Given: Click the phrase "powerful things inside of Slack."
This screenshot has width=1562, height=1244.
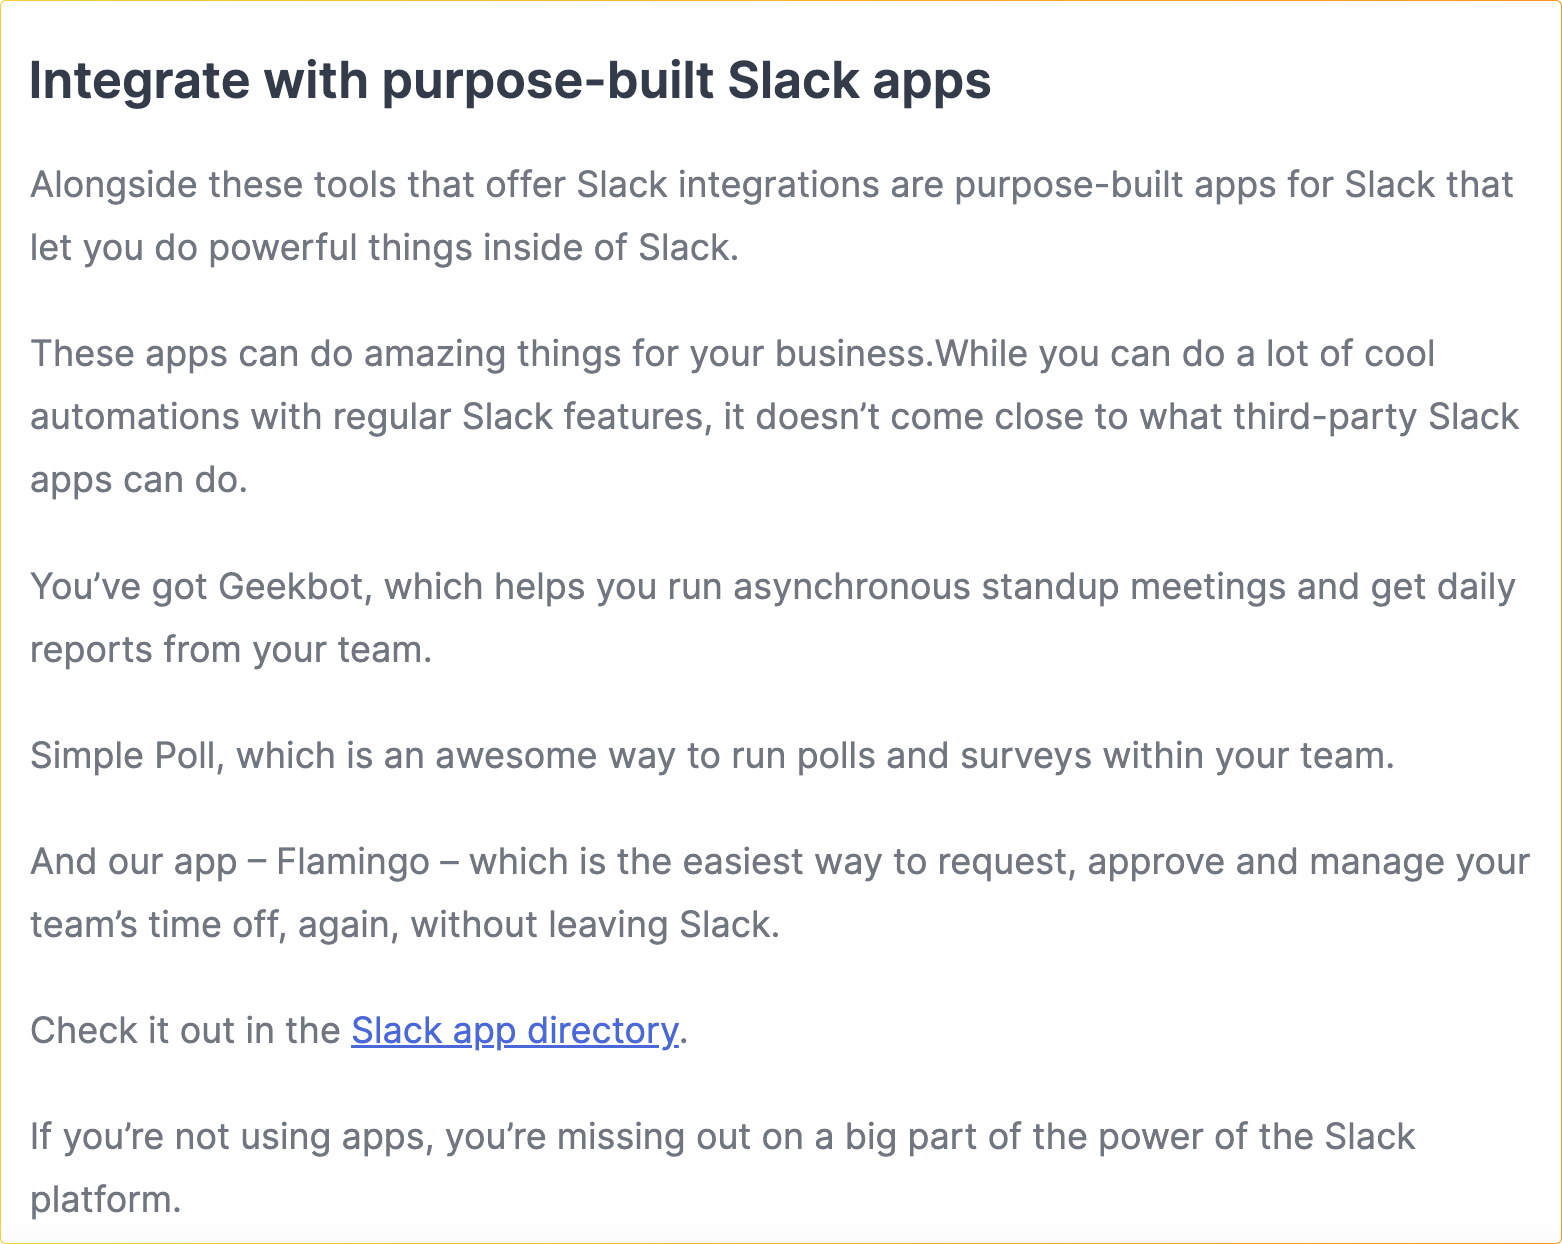Looking at the screenshot, I should click(x=473, y=248).
